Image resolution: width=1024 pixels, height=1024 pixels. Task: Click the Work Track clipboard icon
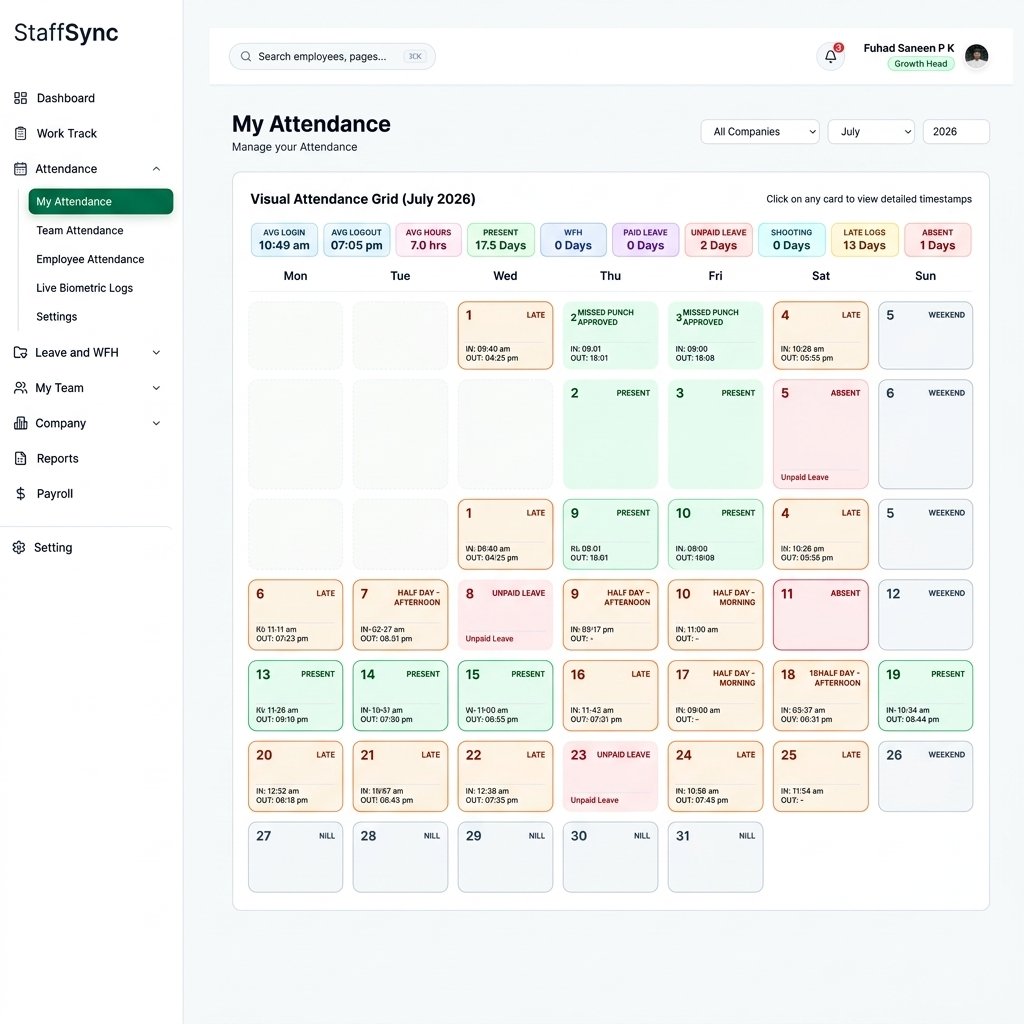pos(20,133)
